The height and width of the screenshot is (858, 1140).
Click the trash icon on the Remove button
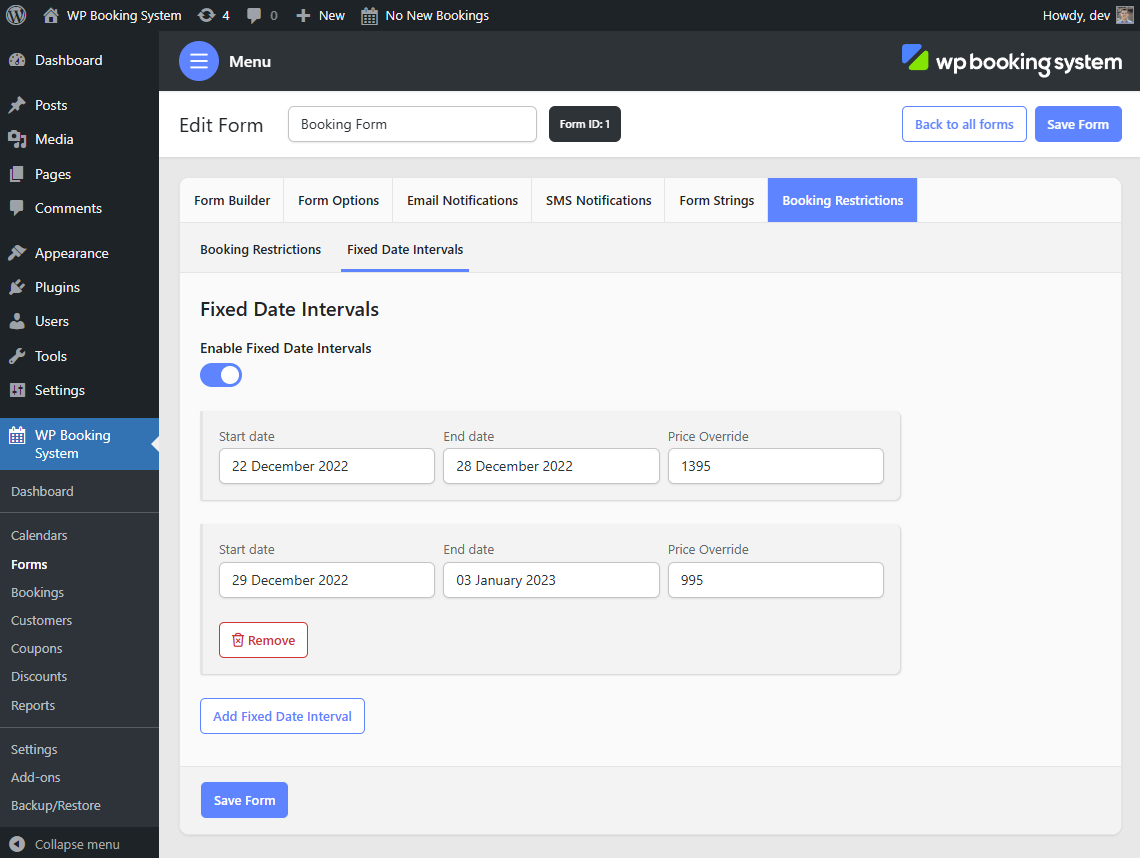pyautogui.click(x=238, y=640)
